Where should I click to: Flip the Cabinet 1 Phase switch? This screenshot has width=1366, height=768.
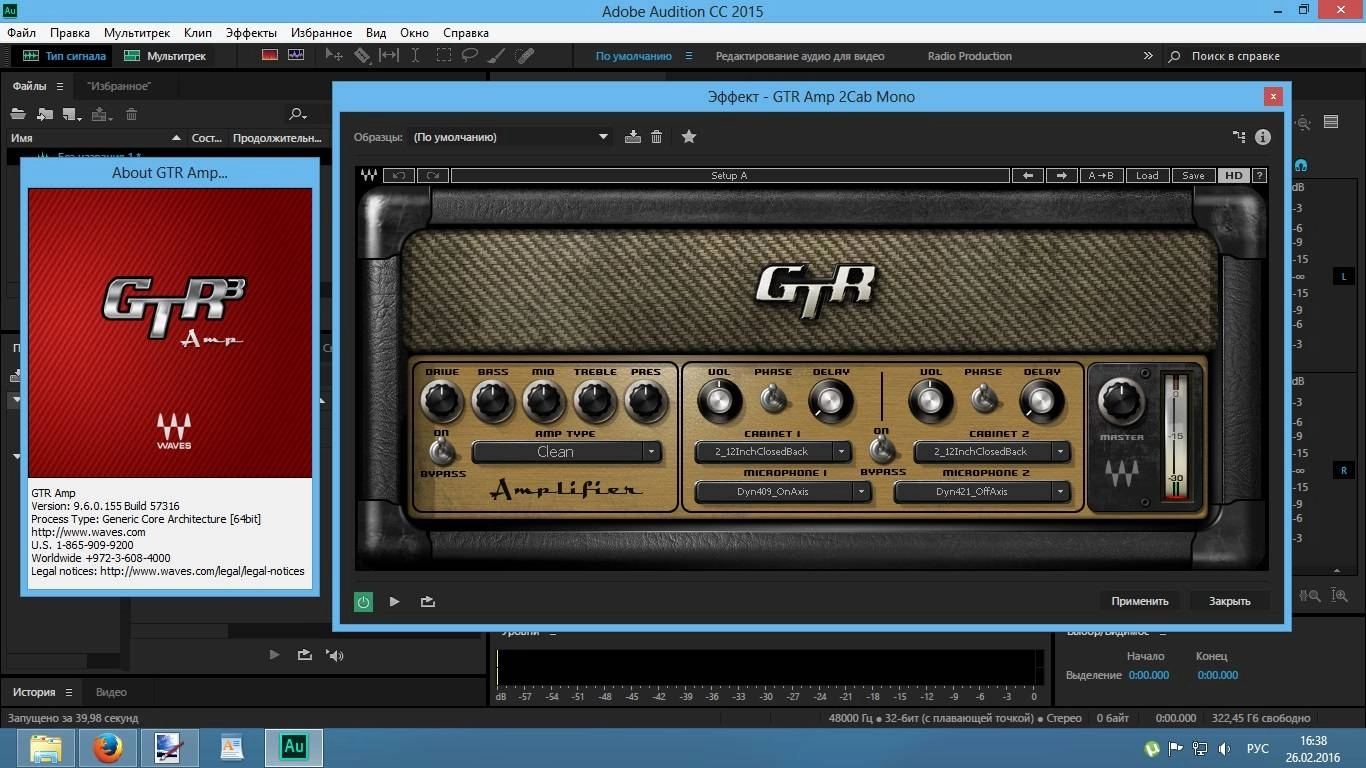tap(772, 400)
